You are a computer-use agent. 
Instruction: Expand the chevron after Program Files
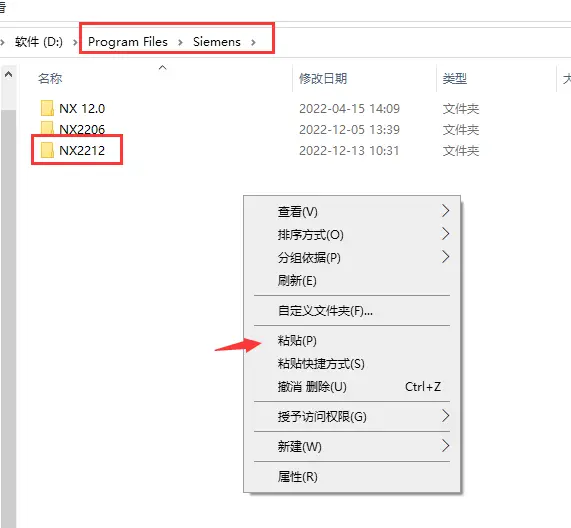180,42
